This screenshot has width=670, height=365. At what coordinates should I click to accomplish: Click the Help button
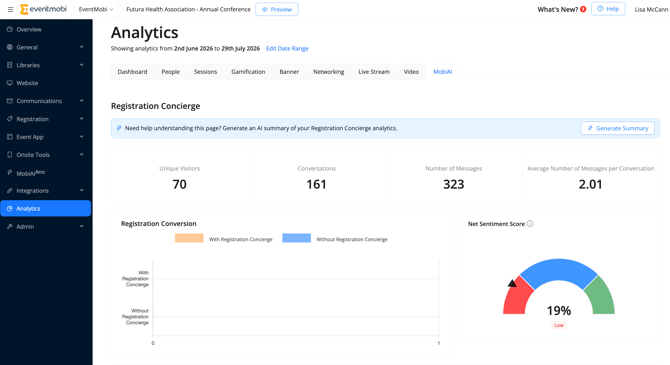pyautogui.click(x=608, y=9)
